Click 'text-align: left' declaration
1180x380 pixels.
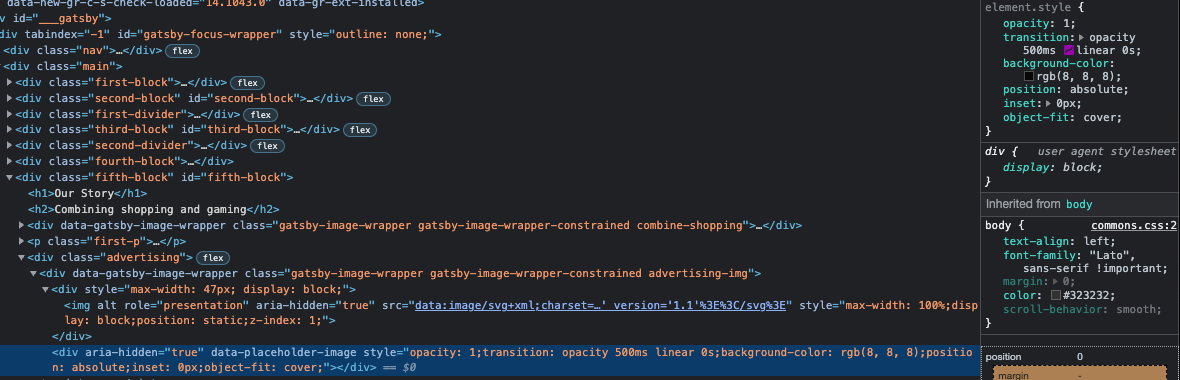pyautogui.click(x=1059, y=241)
